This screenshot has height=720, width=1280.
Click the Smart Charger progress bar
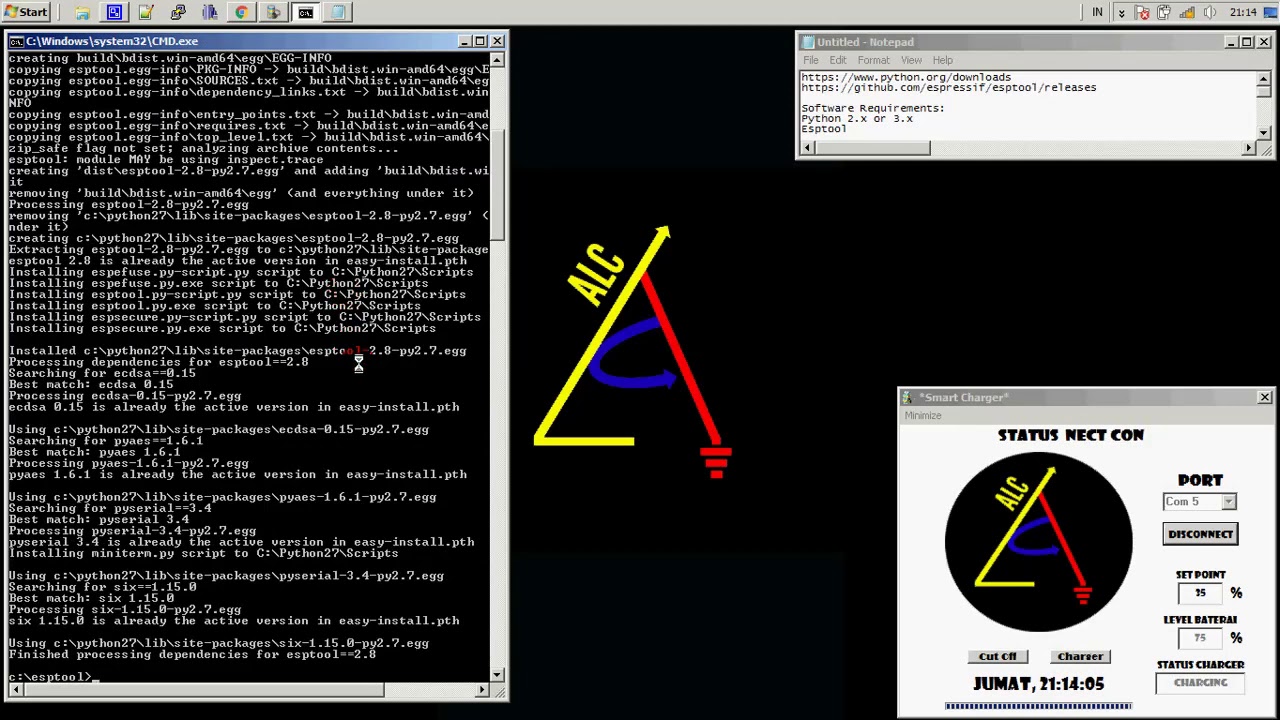[1038, 706]
